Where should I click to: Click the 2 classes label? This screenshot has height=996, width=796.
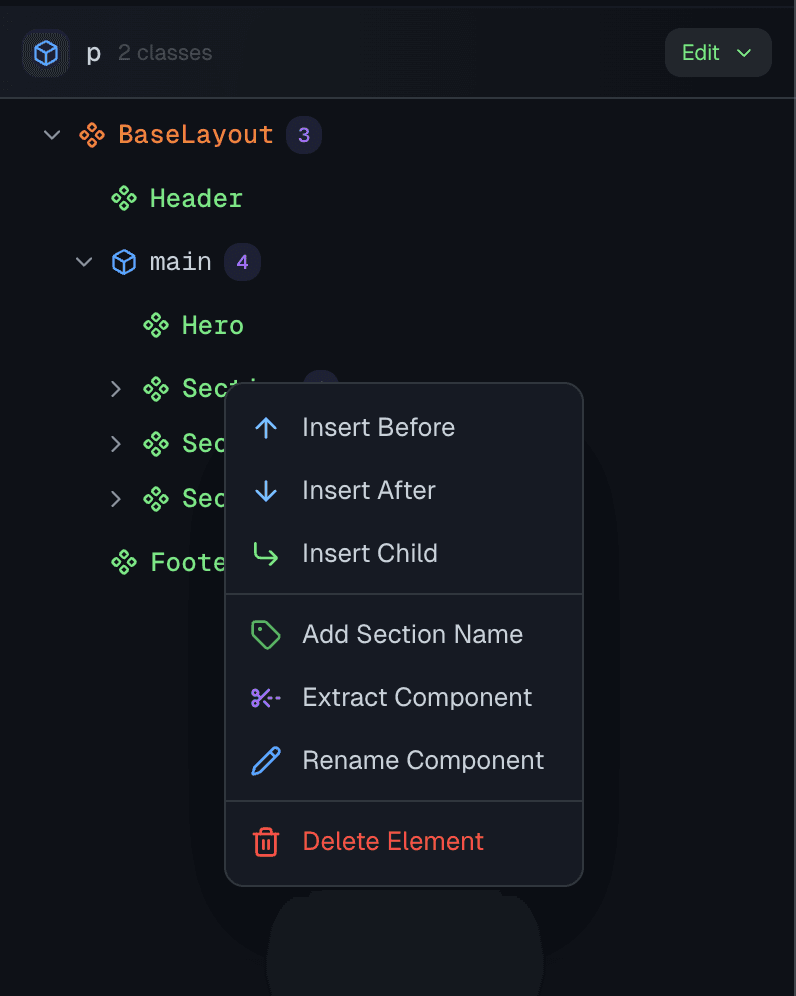tap(164, 53)
